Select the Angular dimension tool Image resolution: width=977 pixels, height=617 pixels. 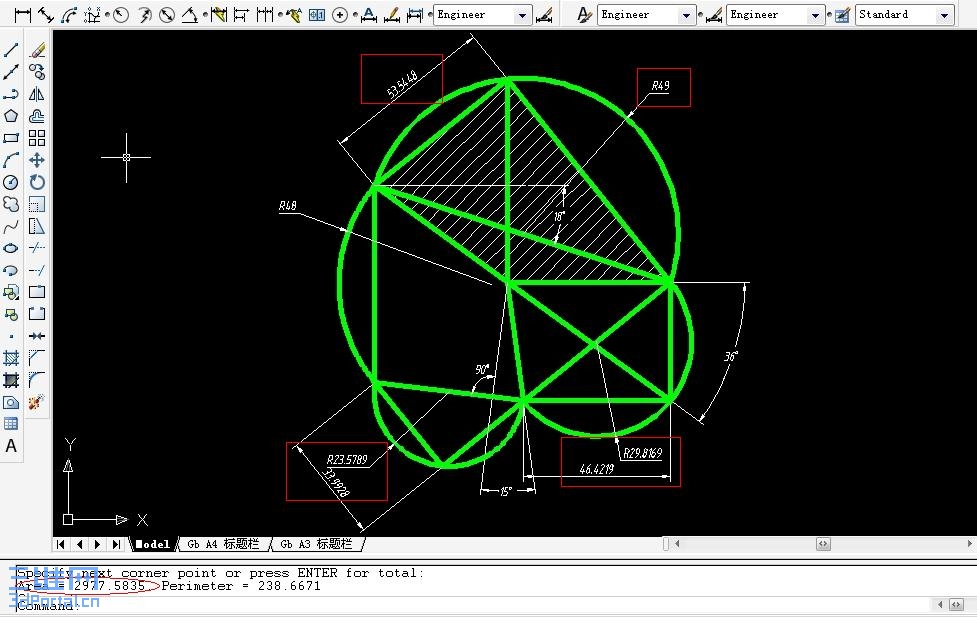[189, 15]
